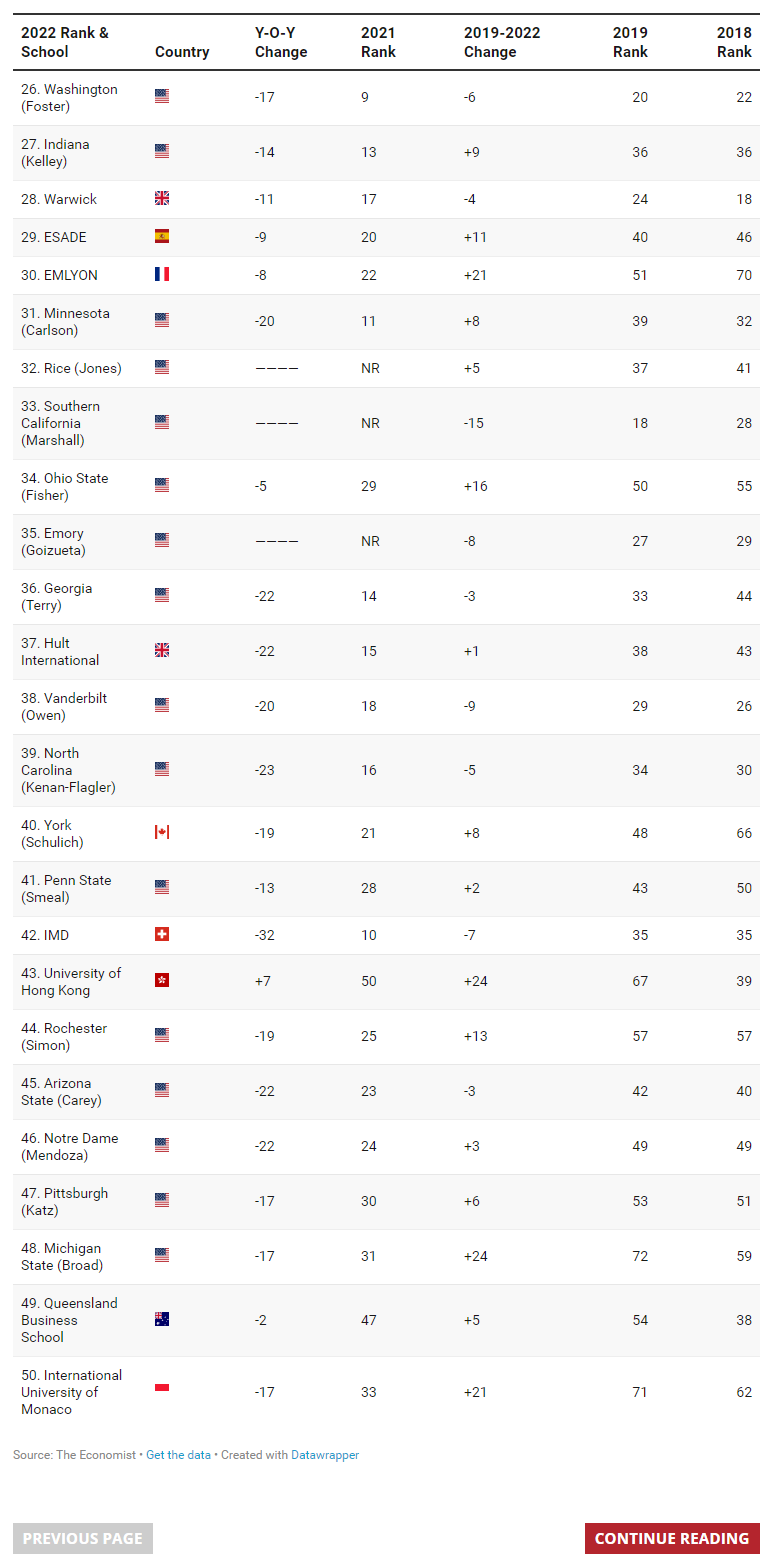Image resolution: width=768 pixels, height=1563 pixels.
Task: Click the Monaco flag icon
Action: click(162, 1389)
